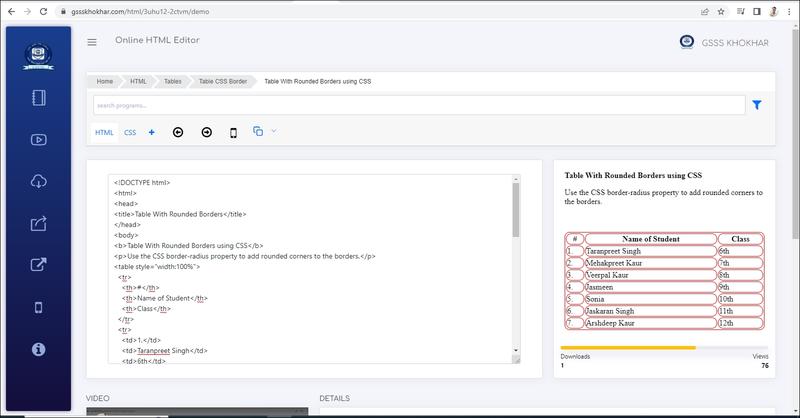Go to previous program with left arrow
This screenshot has height=418, width=800.
click(178, 132)
